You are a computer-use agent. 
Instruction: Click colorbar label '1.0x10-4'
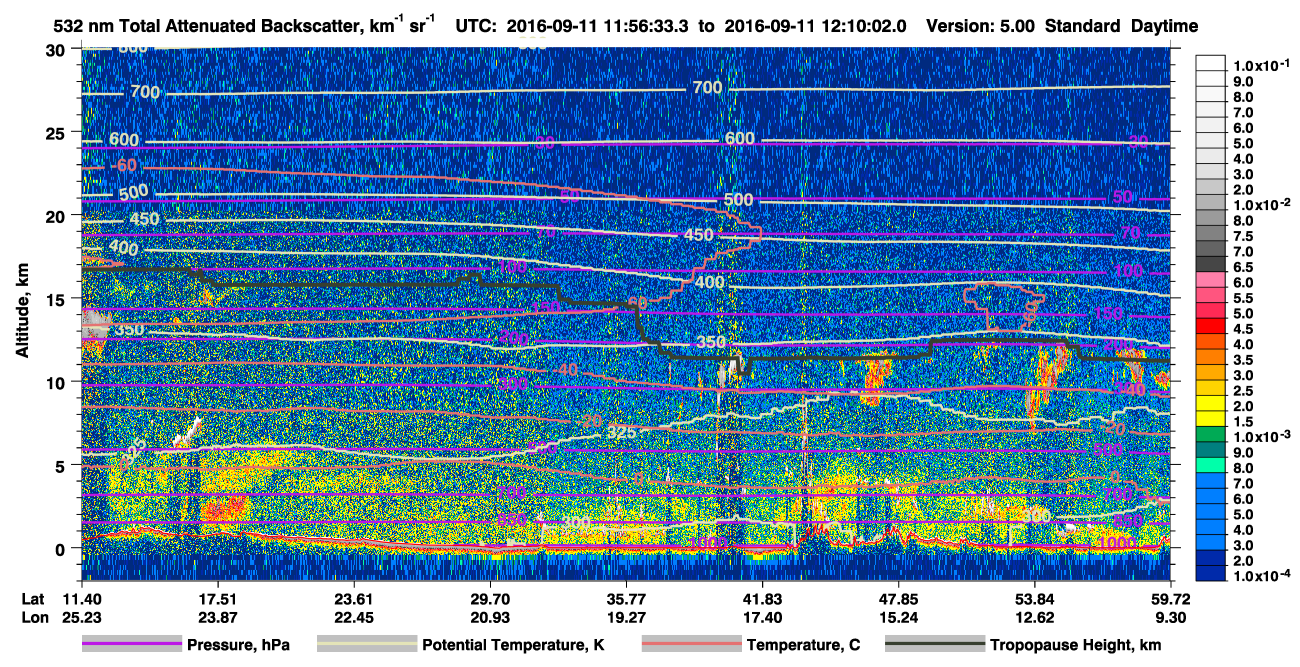[1262, 576]
